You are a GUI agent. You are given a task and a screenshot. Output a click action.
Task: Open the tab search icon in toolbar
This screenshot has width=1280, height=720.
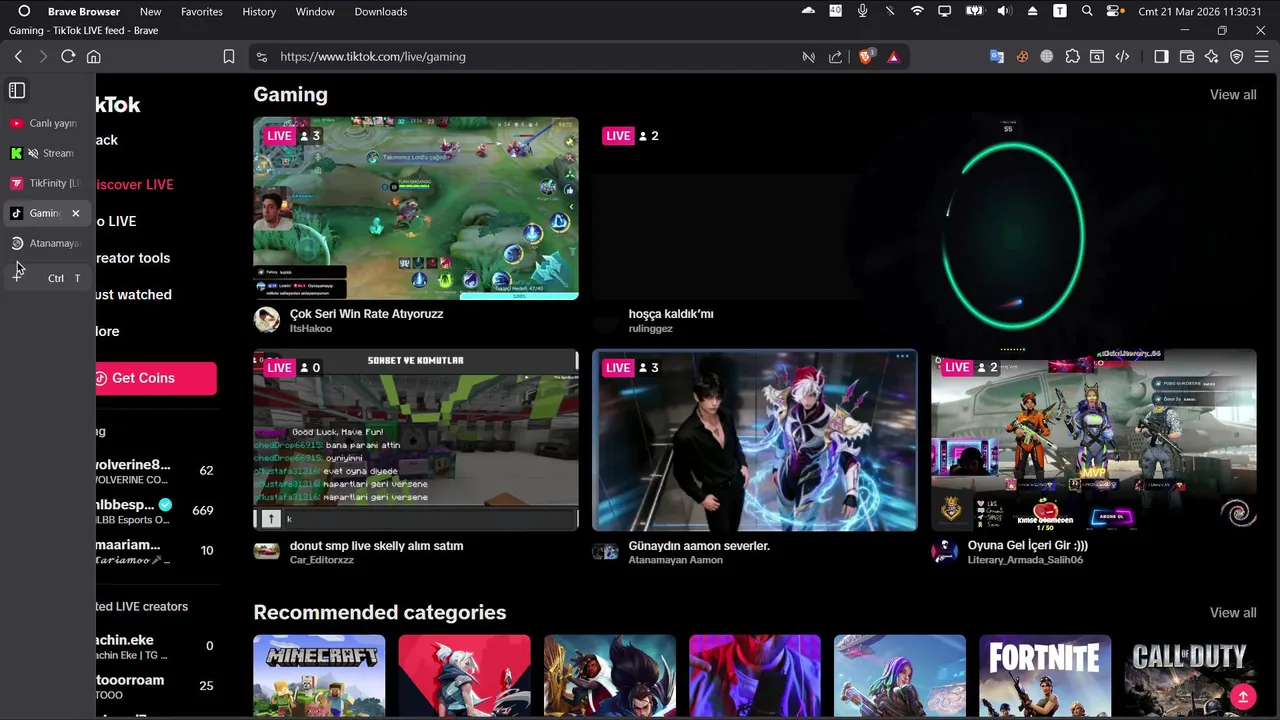(1097, 57)
